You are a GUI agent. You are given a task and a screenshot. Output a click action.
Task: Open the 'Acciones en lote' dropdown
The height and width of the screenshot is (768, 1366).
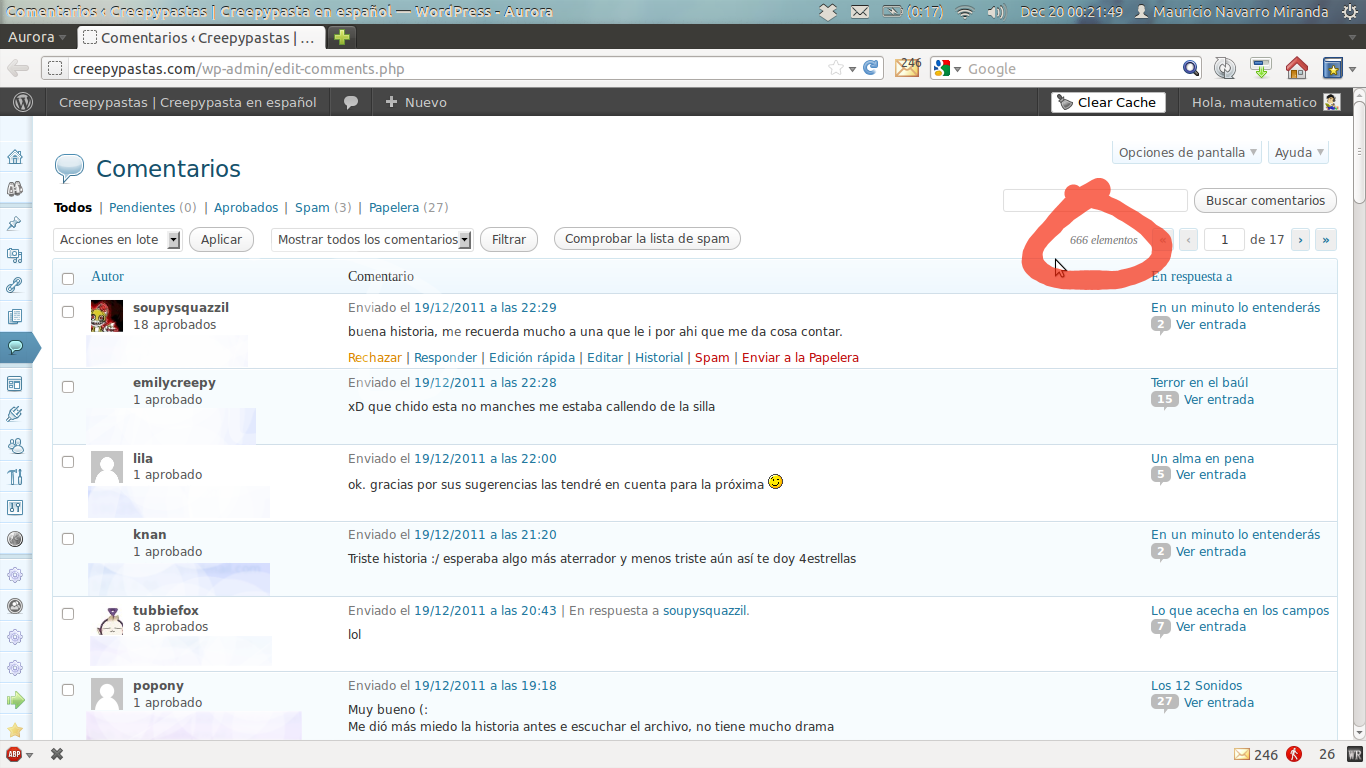tap(118, 240)
